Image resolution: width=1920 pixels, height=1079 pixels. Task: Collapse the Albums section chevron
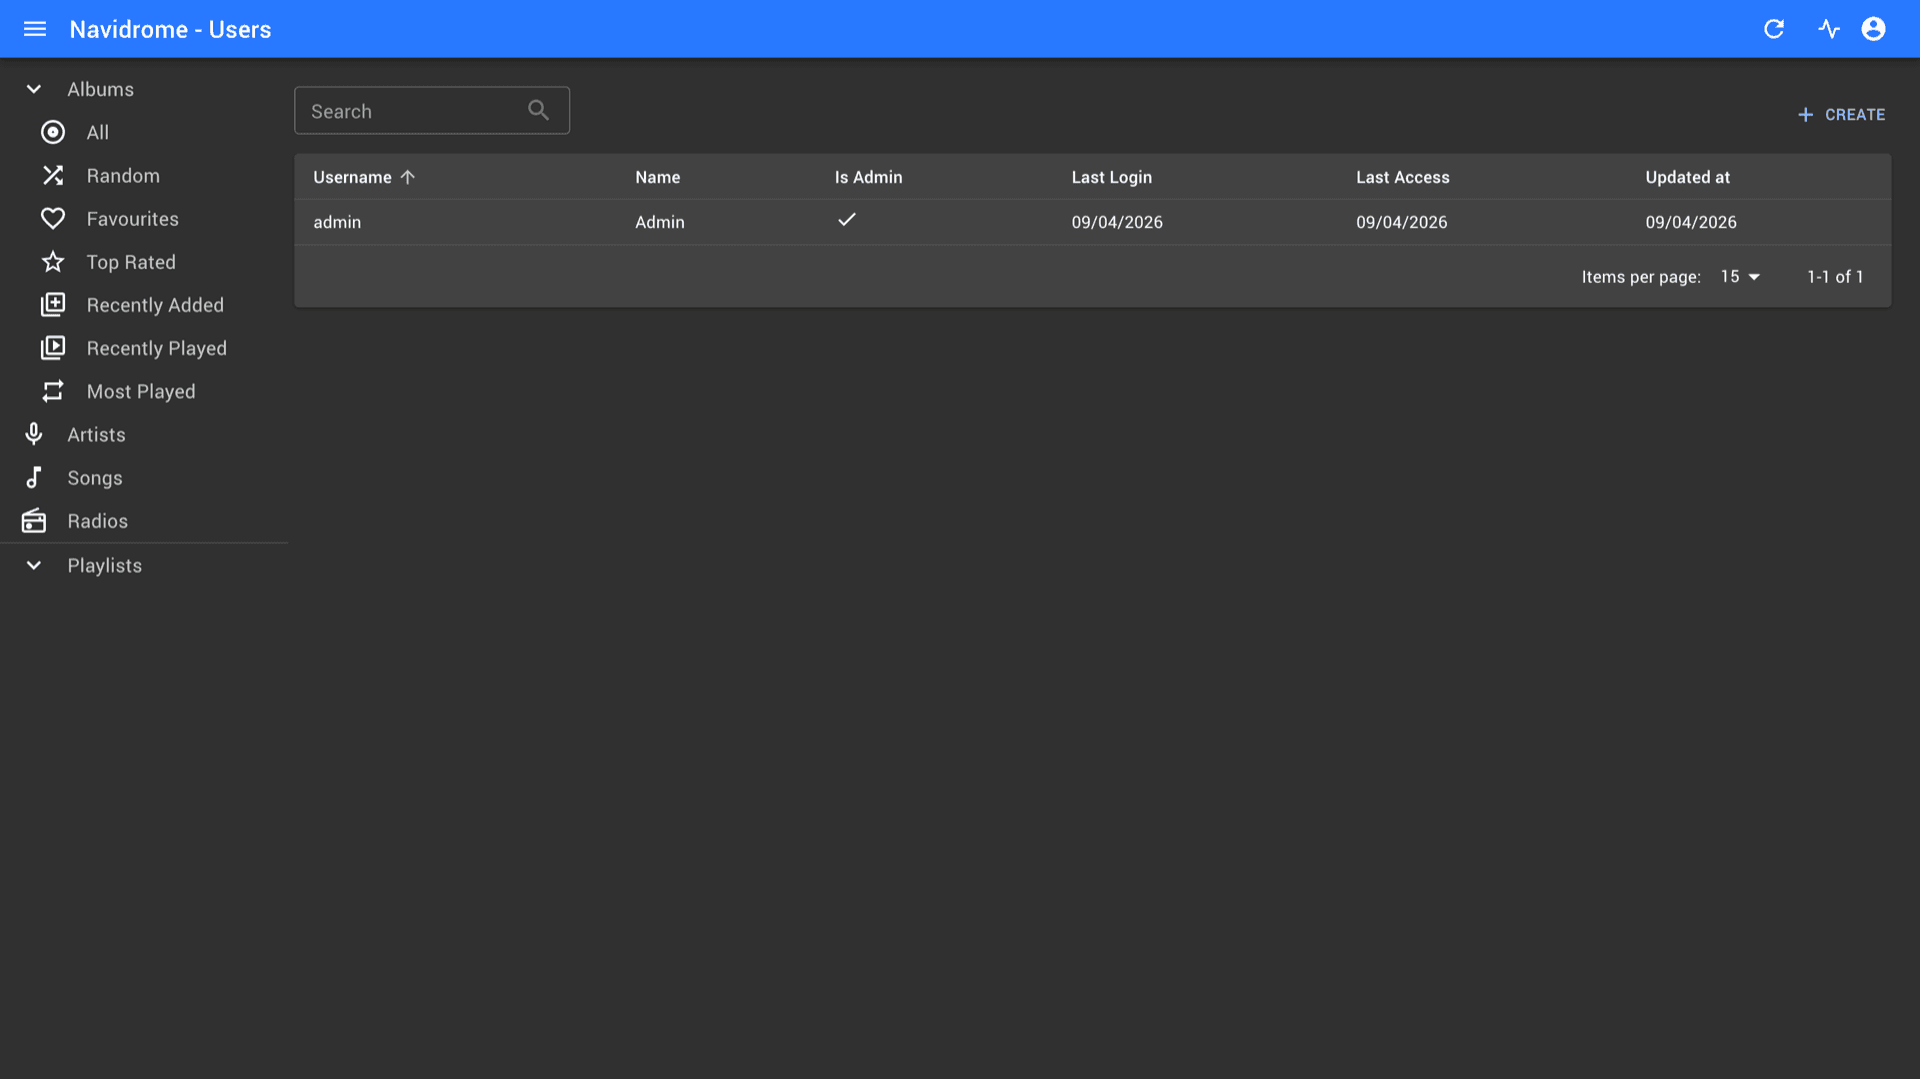click(x=34, y=89)
